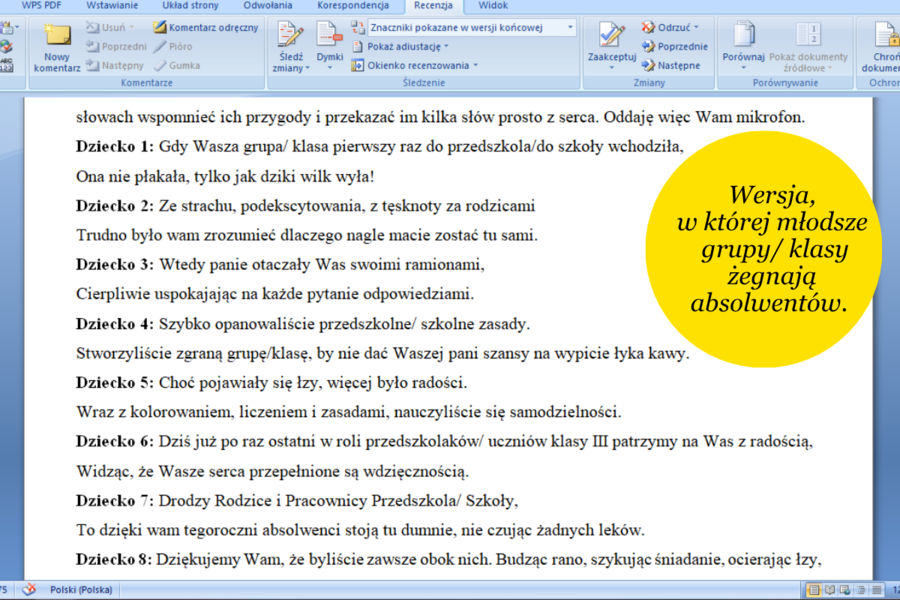
Task: Open the Znaczniki pokazane w wersji końcowej dropdown
Action: coord(465,27)
